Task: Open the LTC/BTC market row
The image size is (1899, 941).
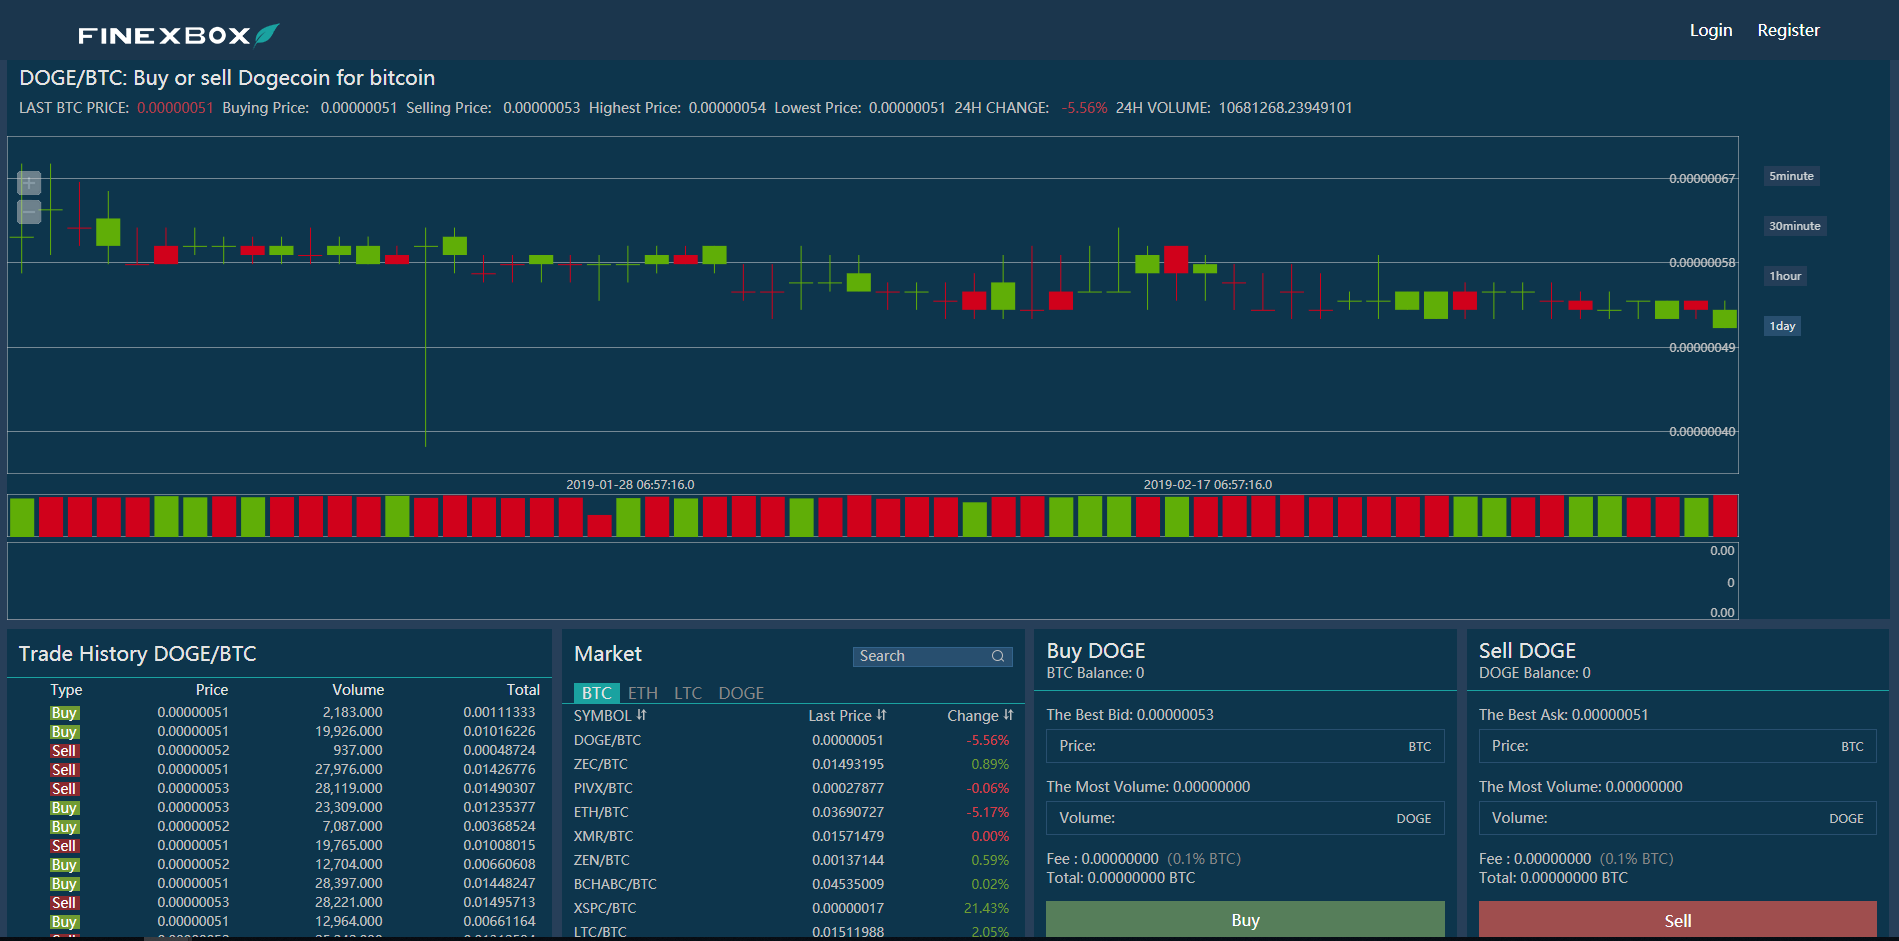Action: point(792,931)
